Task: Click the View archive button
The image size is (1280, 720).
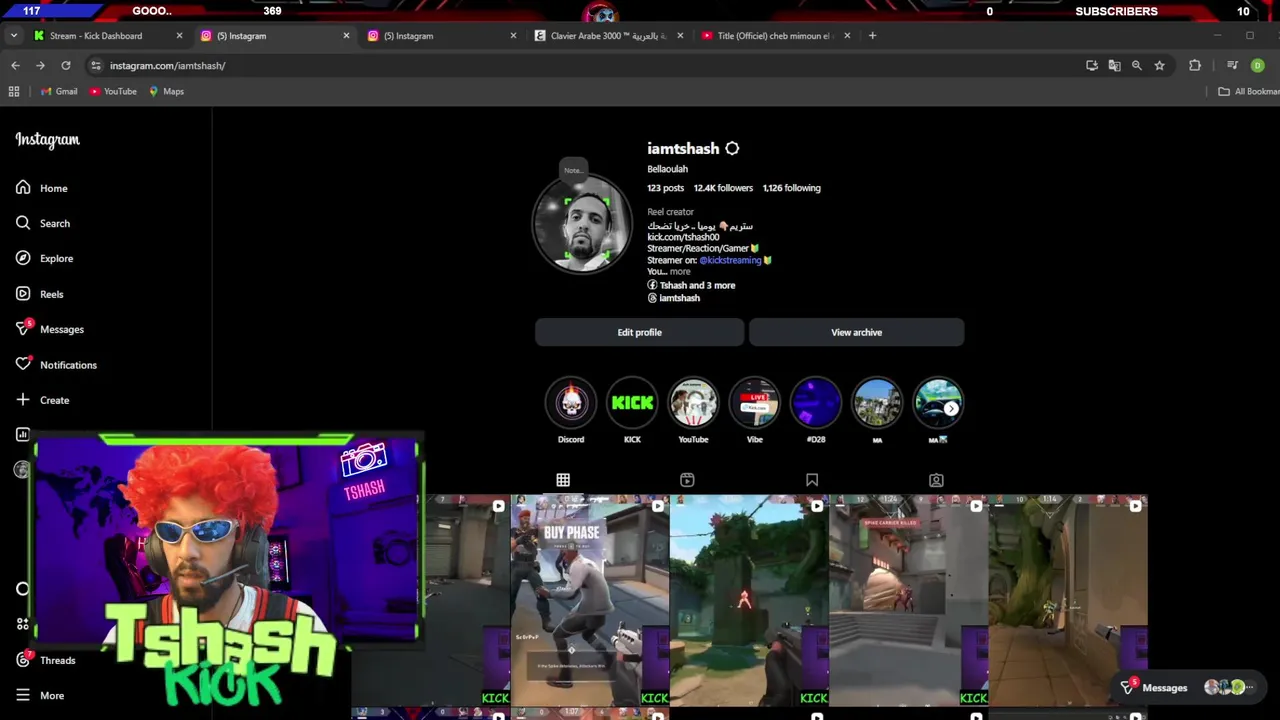Action: pos(856,332)
